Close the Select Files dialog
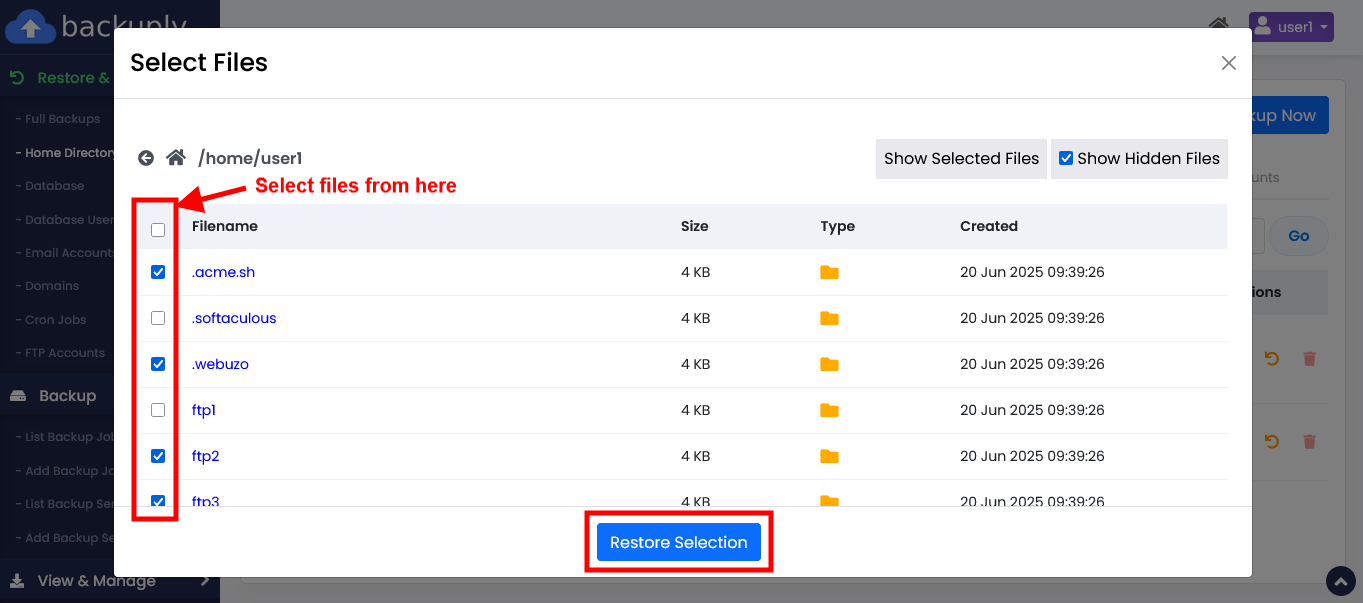This screenshot has height=603, width=1363. (x=1229, y=63)
